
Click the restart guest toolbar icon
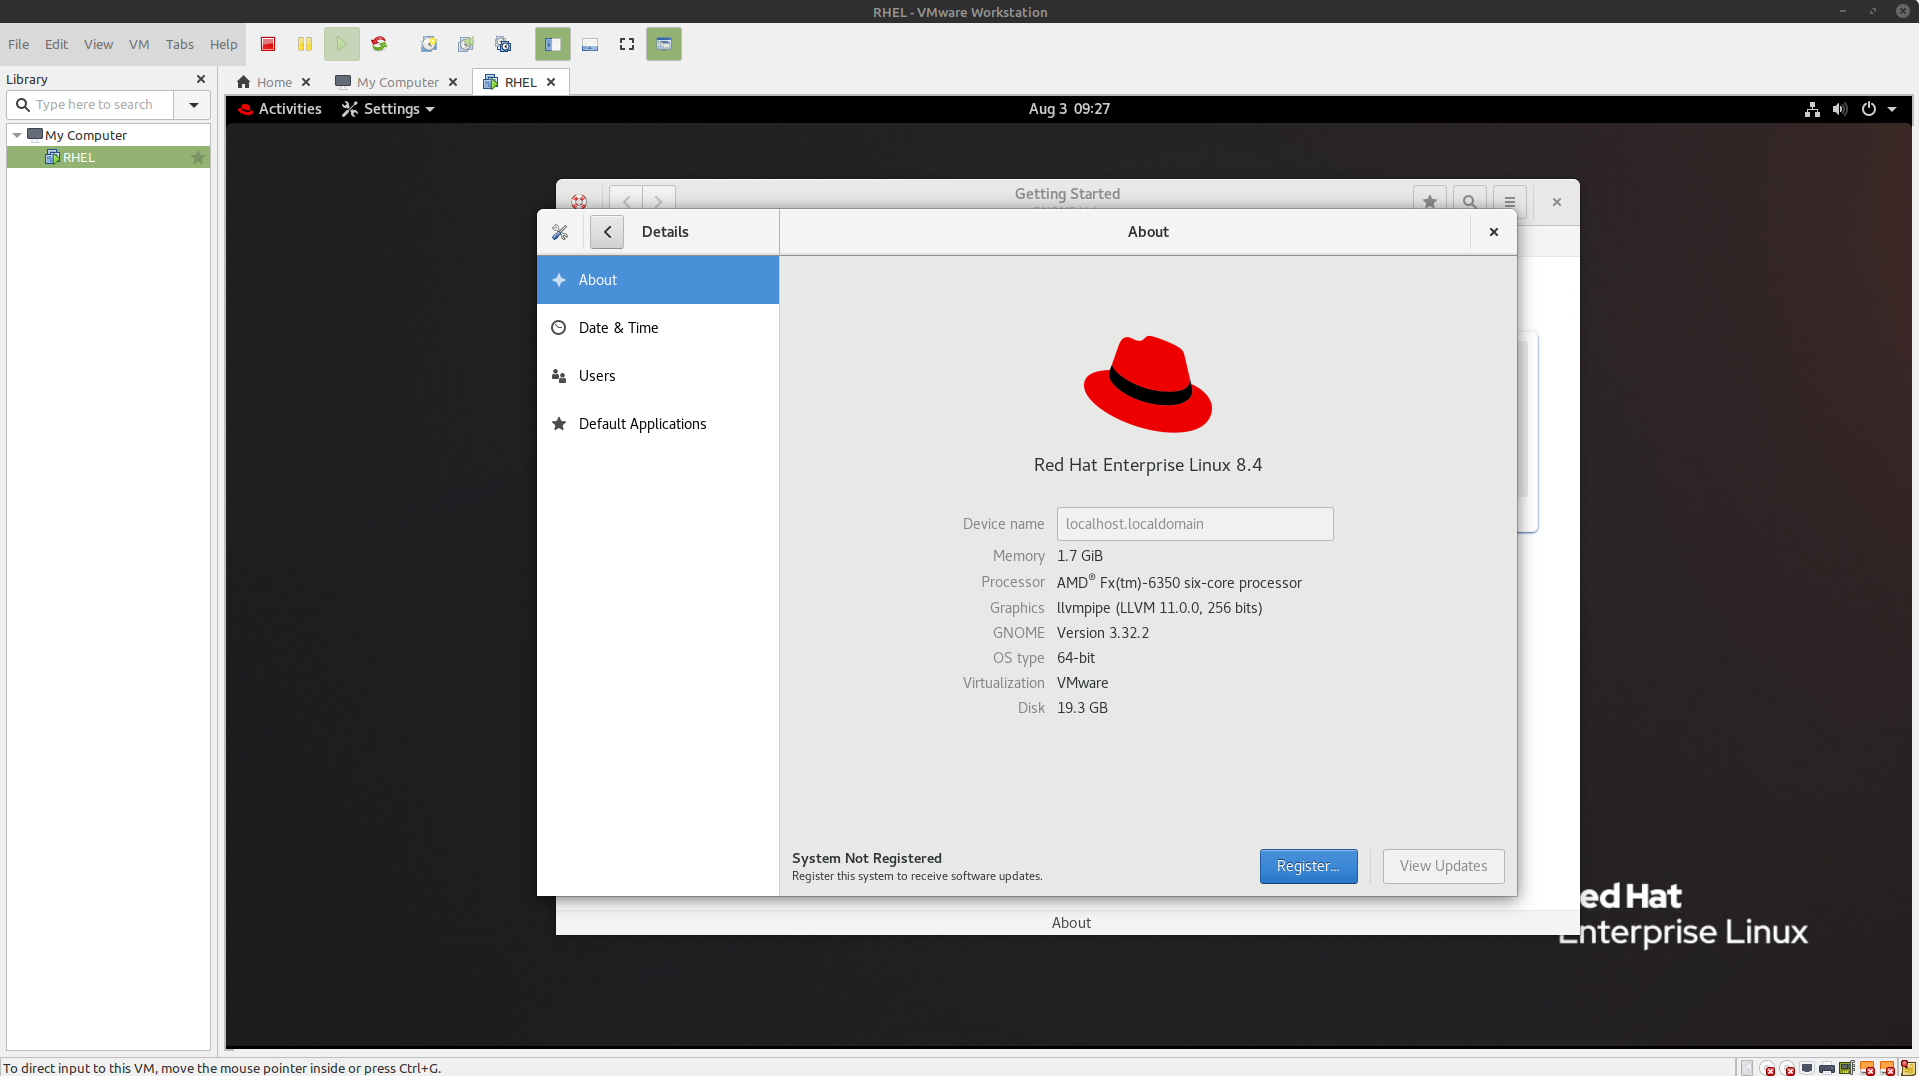pos(379,44)
